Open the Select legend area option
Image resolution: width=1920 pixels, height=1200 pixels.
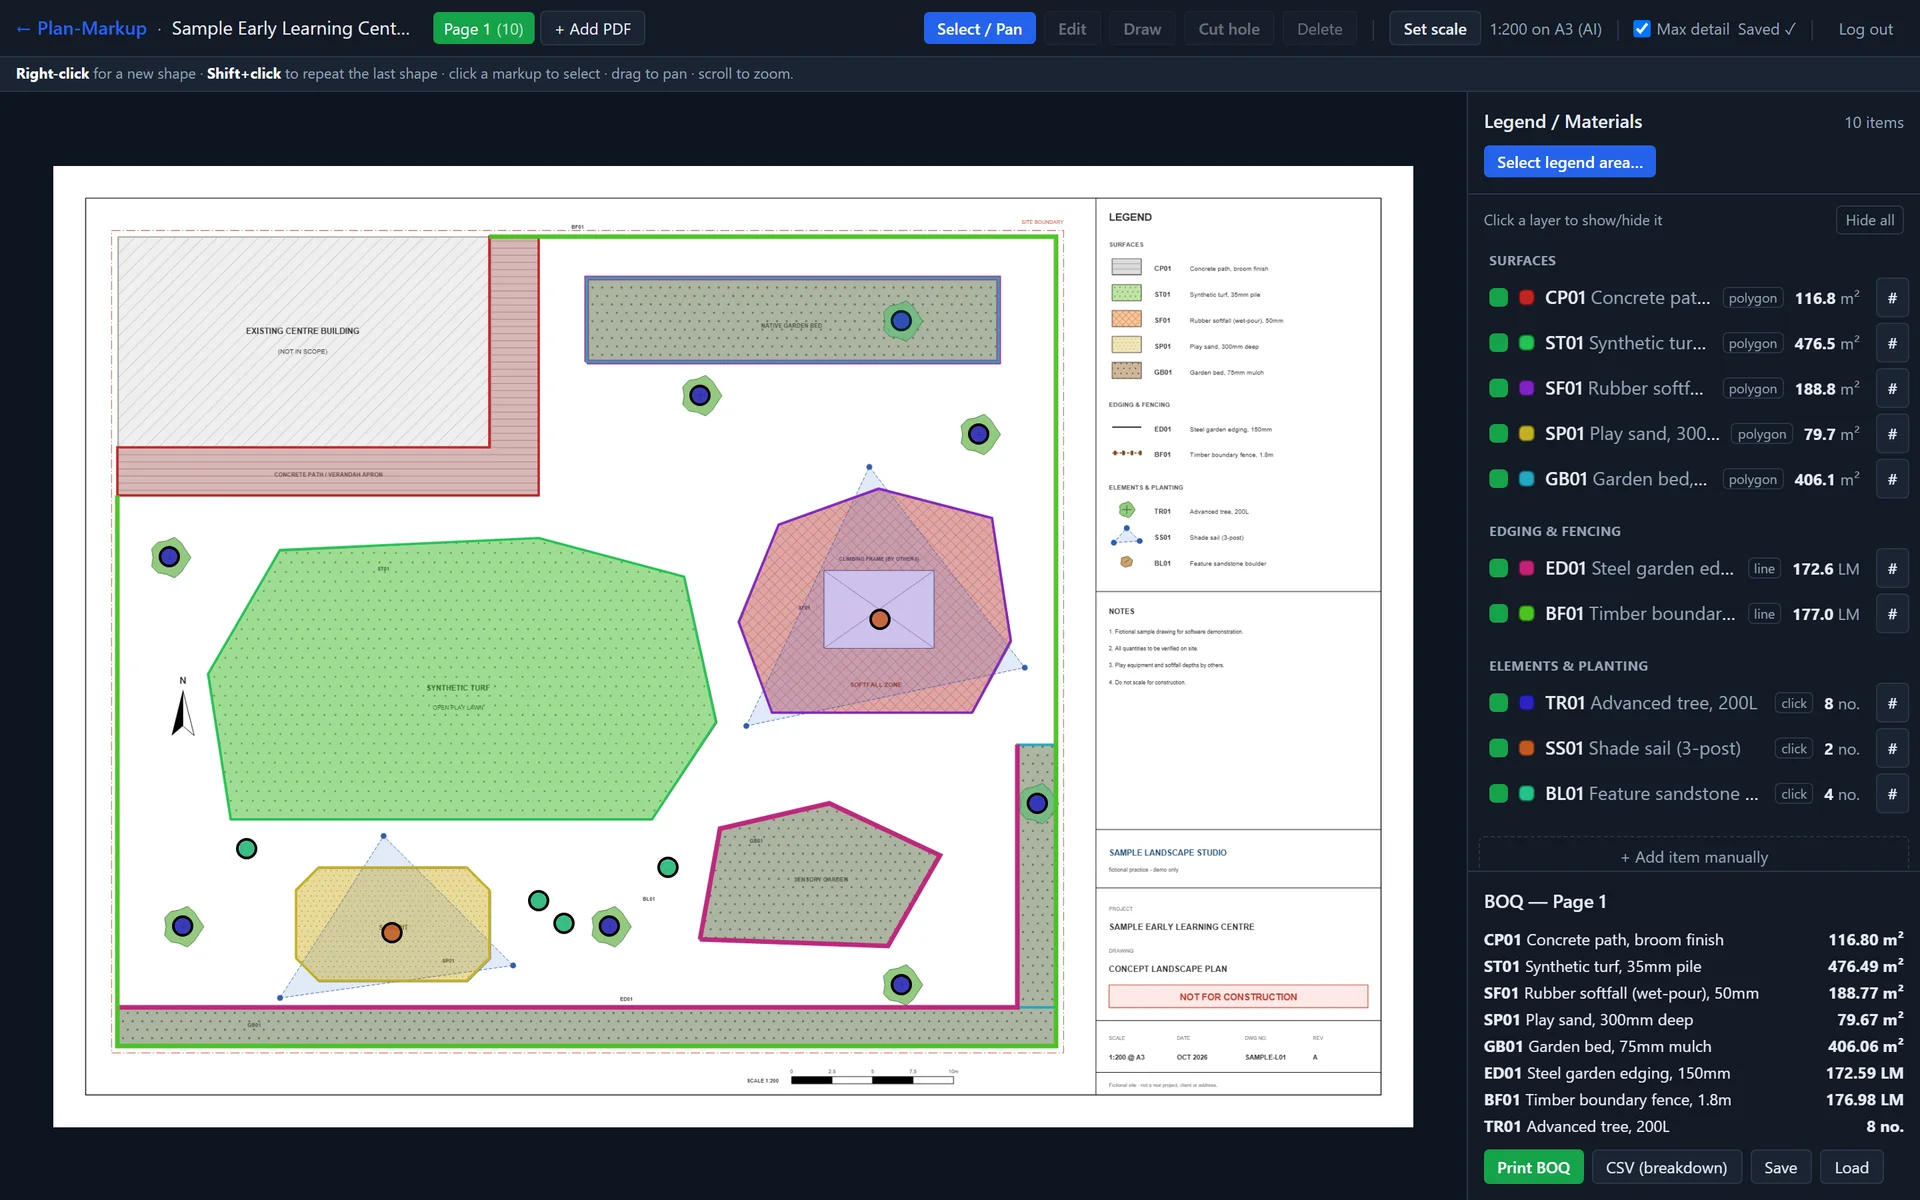[1569, 162]
